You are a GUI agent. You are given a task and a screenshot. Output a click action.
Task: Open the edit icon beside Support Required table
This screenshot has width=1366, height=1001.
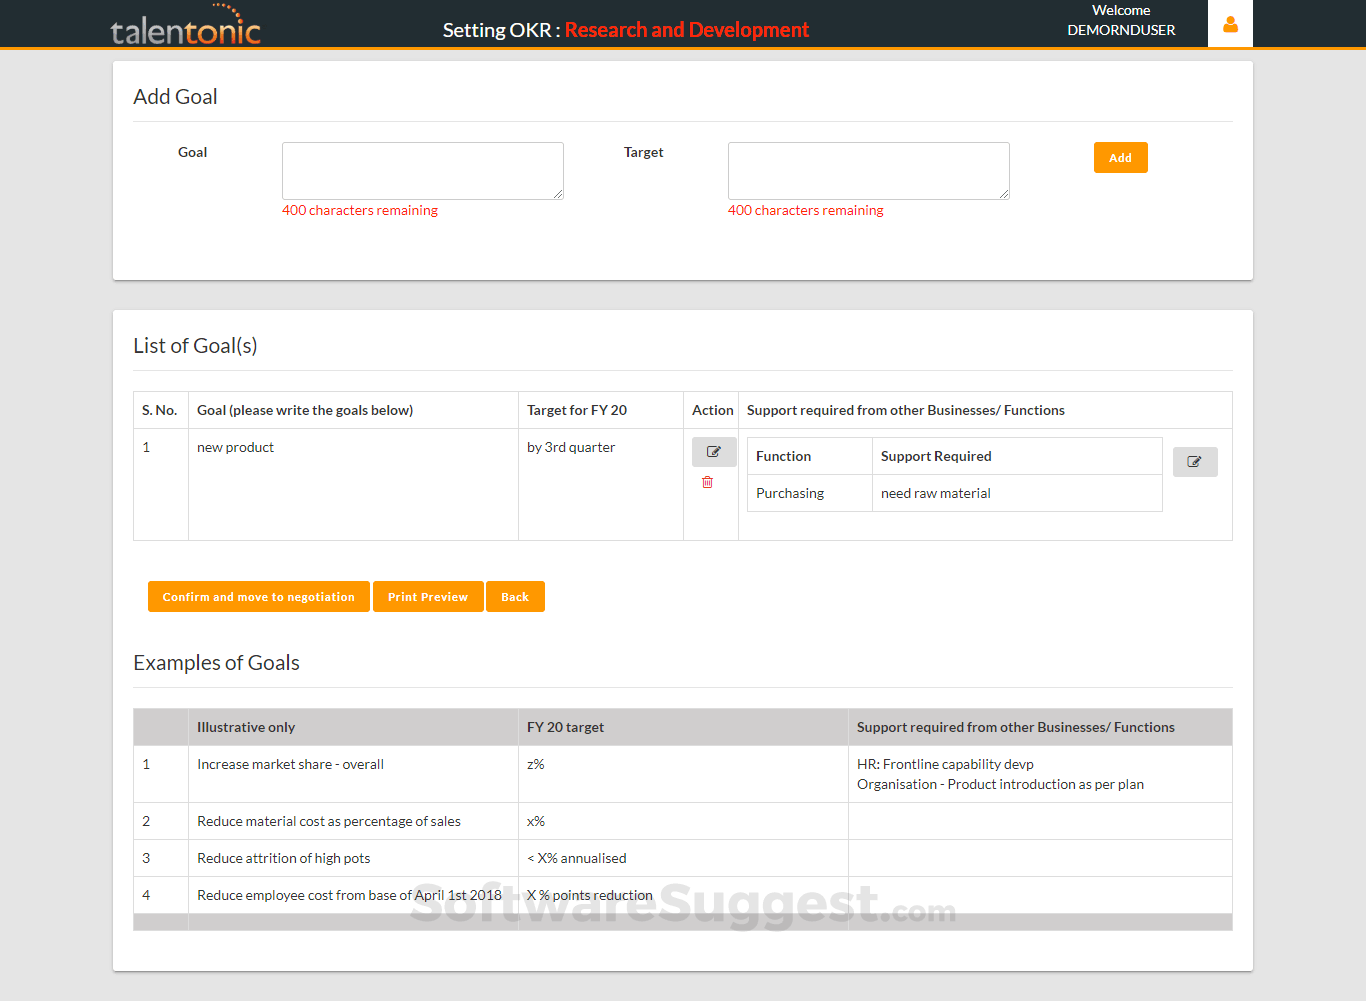[1195, 461]
